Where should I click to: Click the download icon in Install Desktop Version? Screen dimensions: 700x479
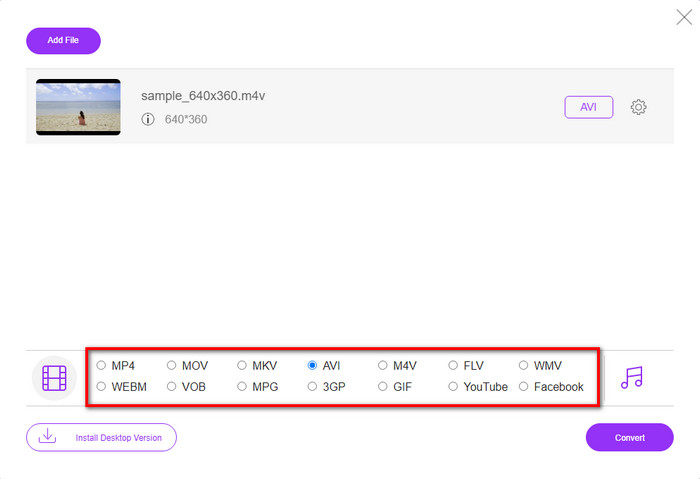(47, 436)
